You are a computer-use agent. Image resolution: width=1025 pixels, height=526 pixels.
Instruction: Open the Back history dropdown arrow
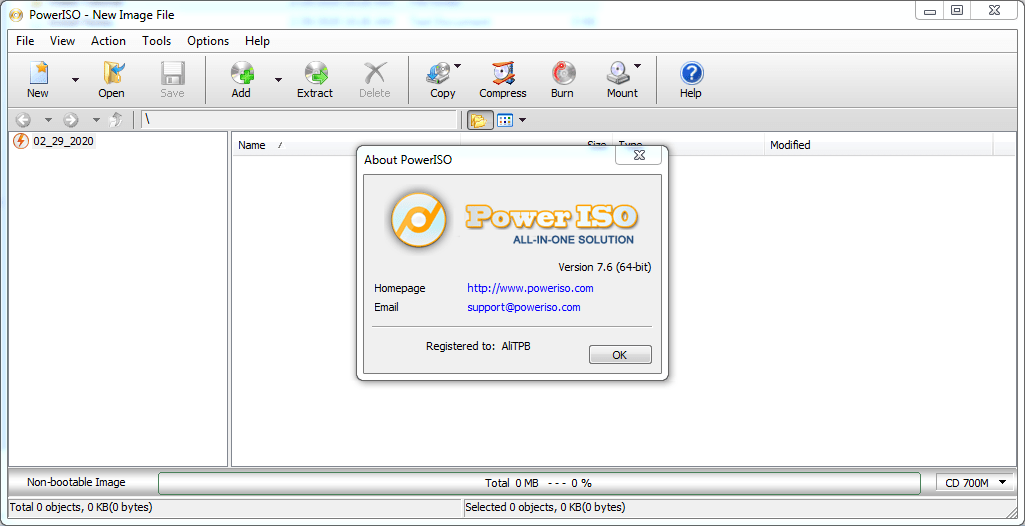coord(48,120)
